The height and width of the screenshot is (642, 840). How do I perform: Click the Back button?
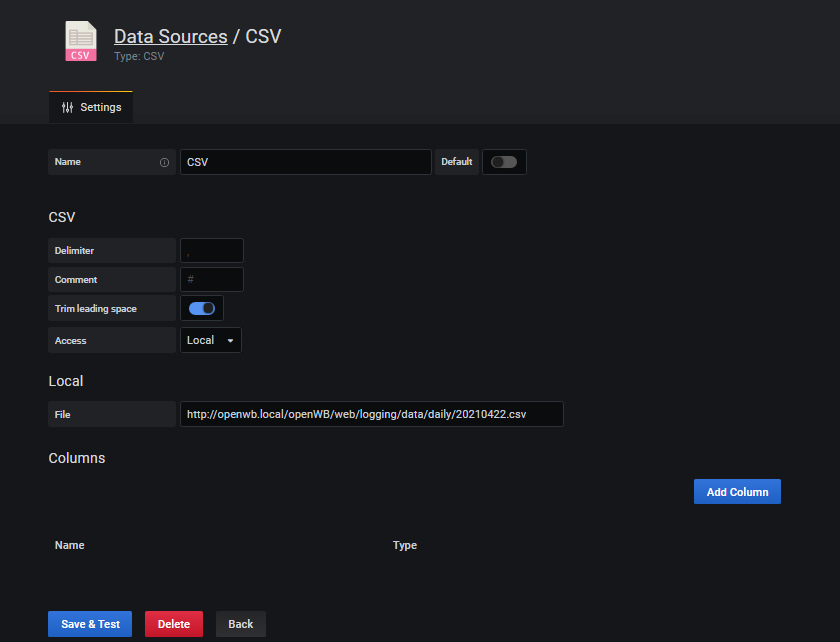pyautogui.click(x=241, y=624)
